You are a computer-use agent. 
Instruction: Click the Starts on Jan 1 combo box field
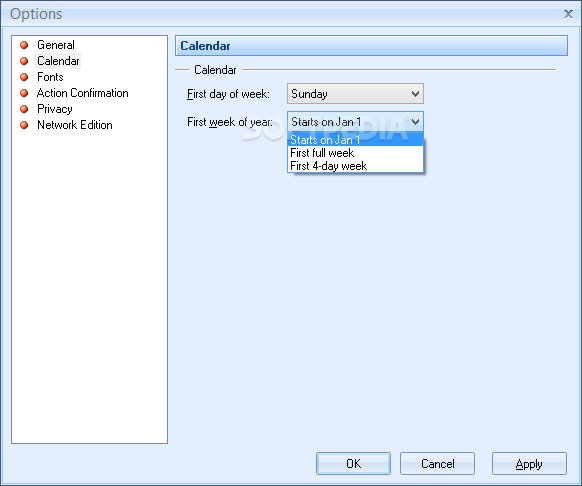pos(355,121)
